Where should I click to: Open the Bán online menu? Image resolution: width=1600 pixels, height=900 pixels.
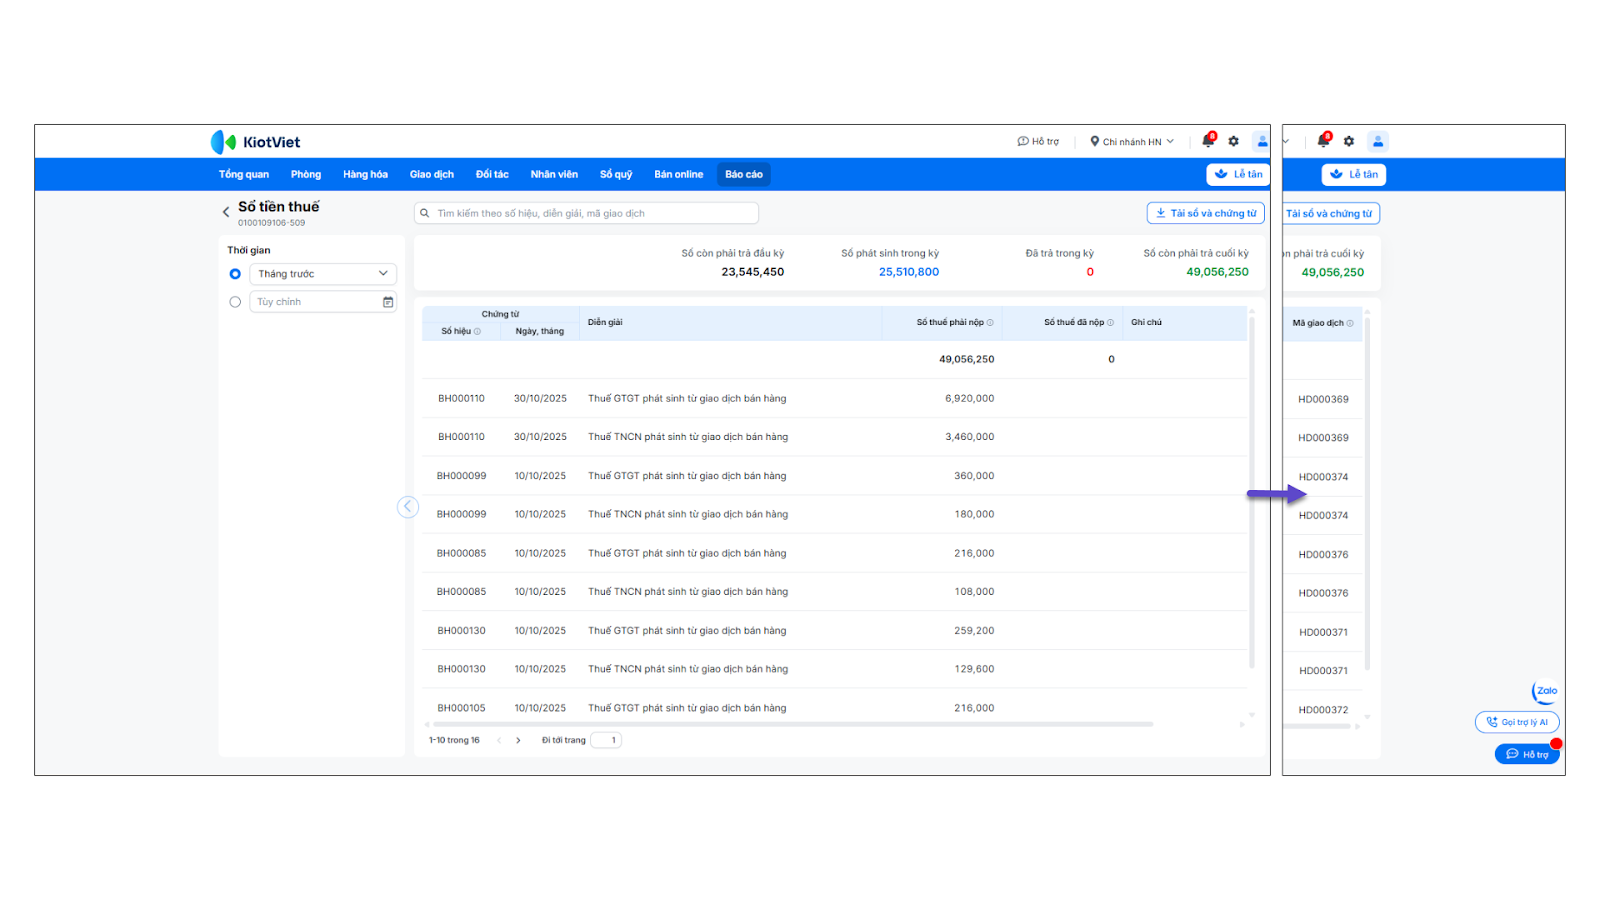point(679,174)
